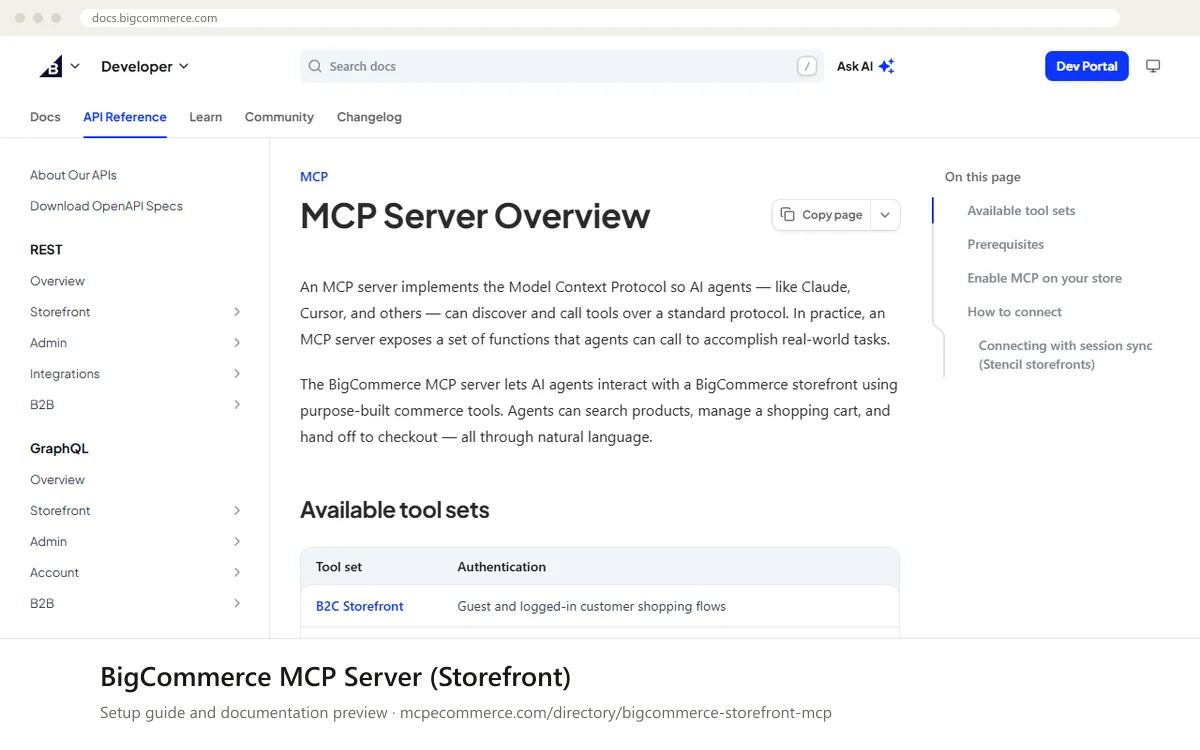Click the slash shortcut key badge
Screen dimensions: 1200x750
(807, 66)
